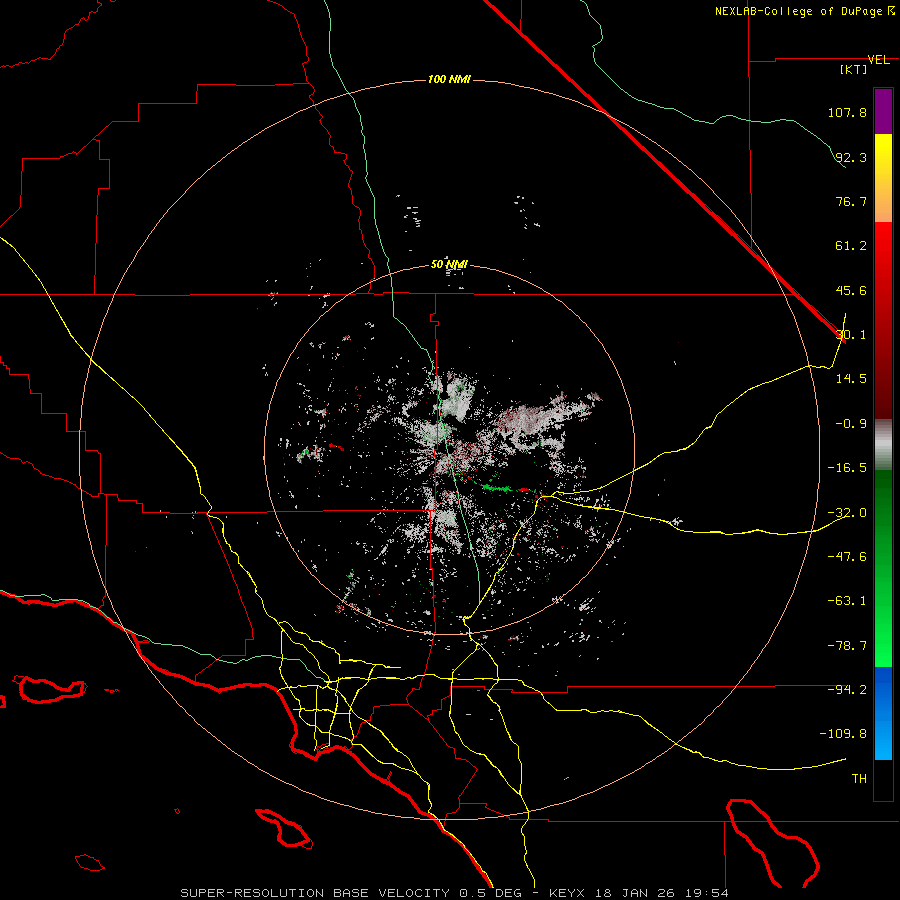900x900 pixels.
Task: Click the 107.8 velocity scale value
Action: 847,112
